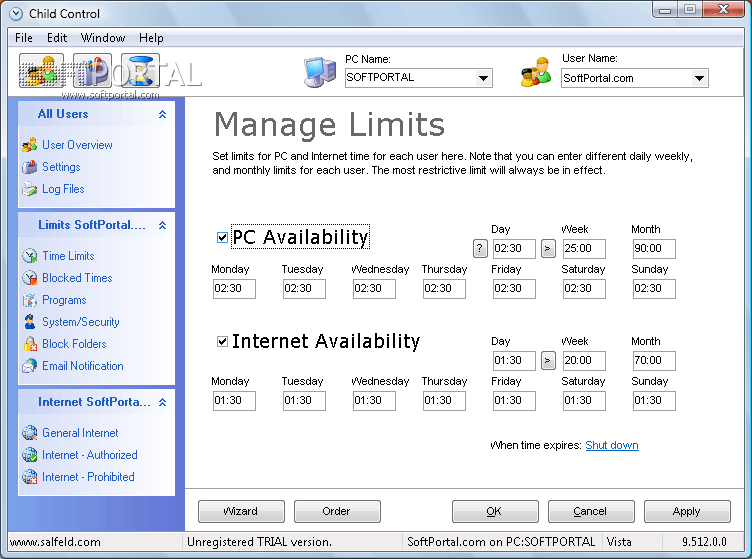The image size is (752, 559).
Task: Click the Internet Availability Month field
Action: tap(654, 361)
